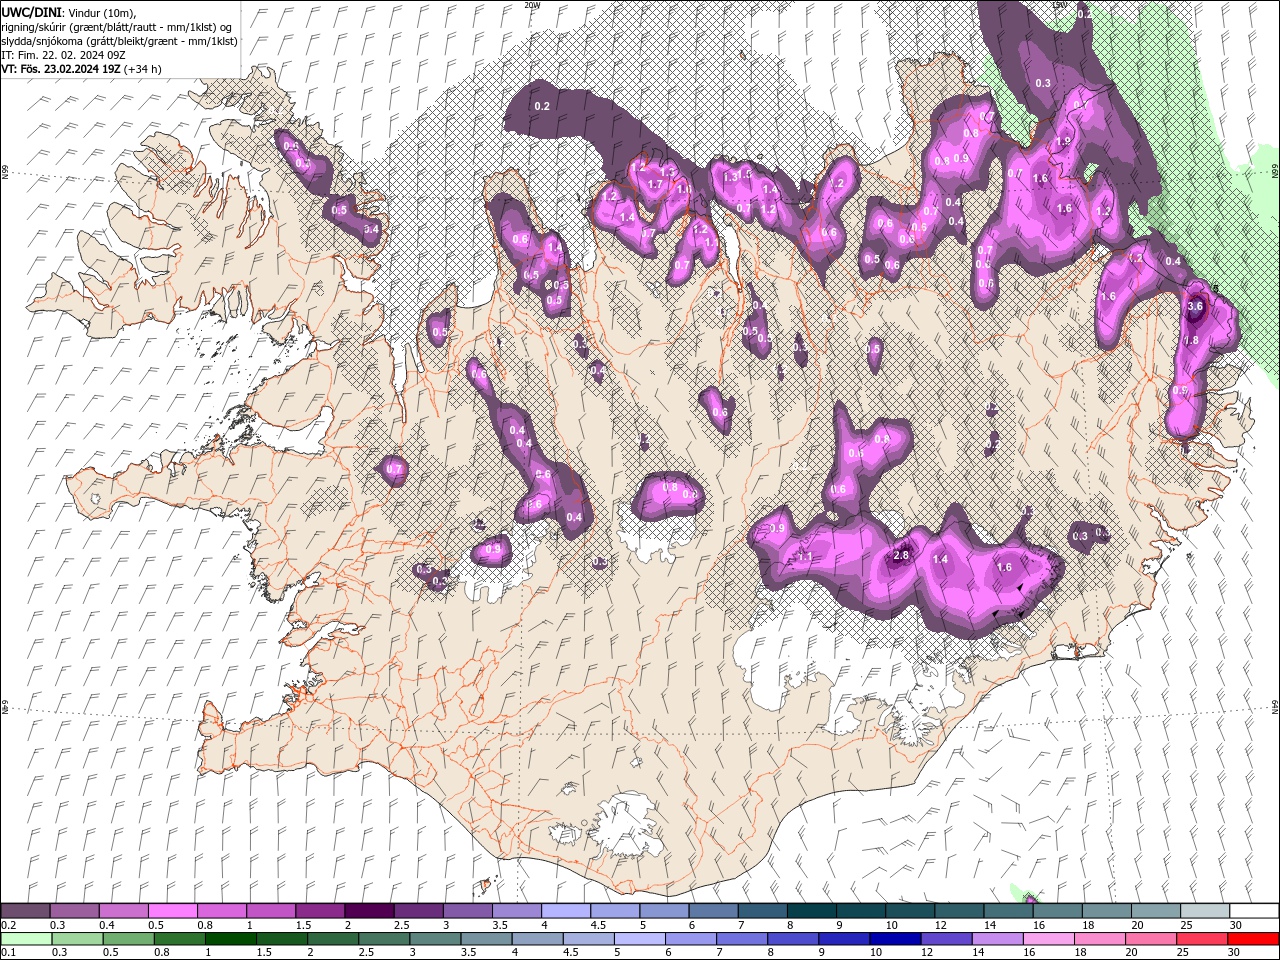
Task: Click the dark teal snow swatch between 8 and 9
Action: [811, 910]
